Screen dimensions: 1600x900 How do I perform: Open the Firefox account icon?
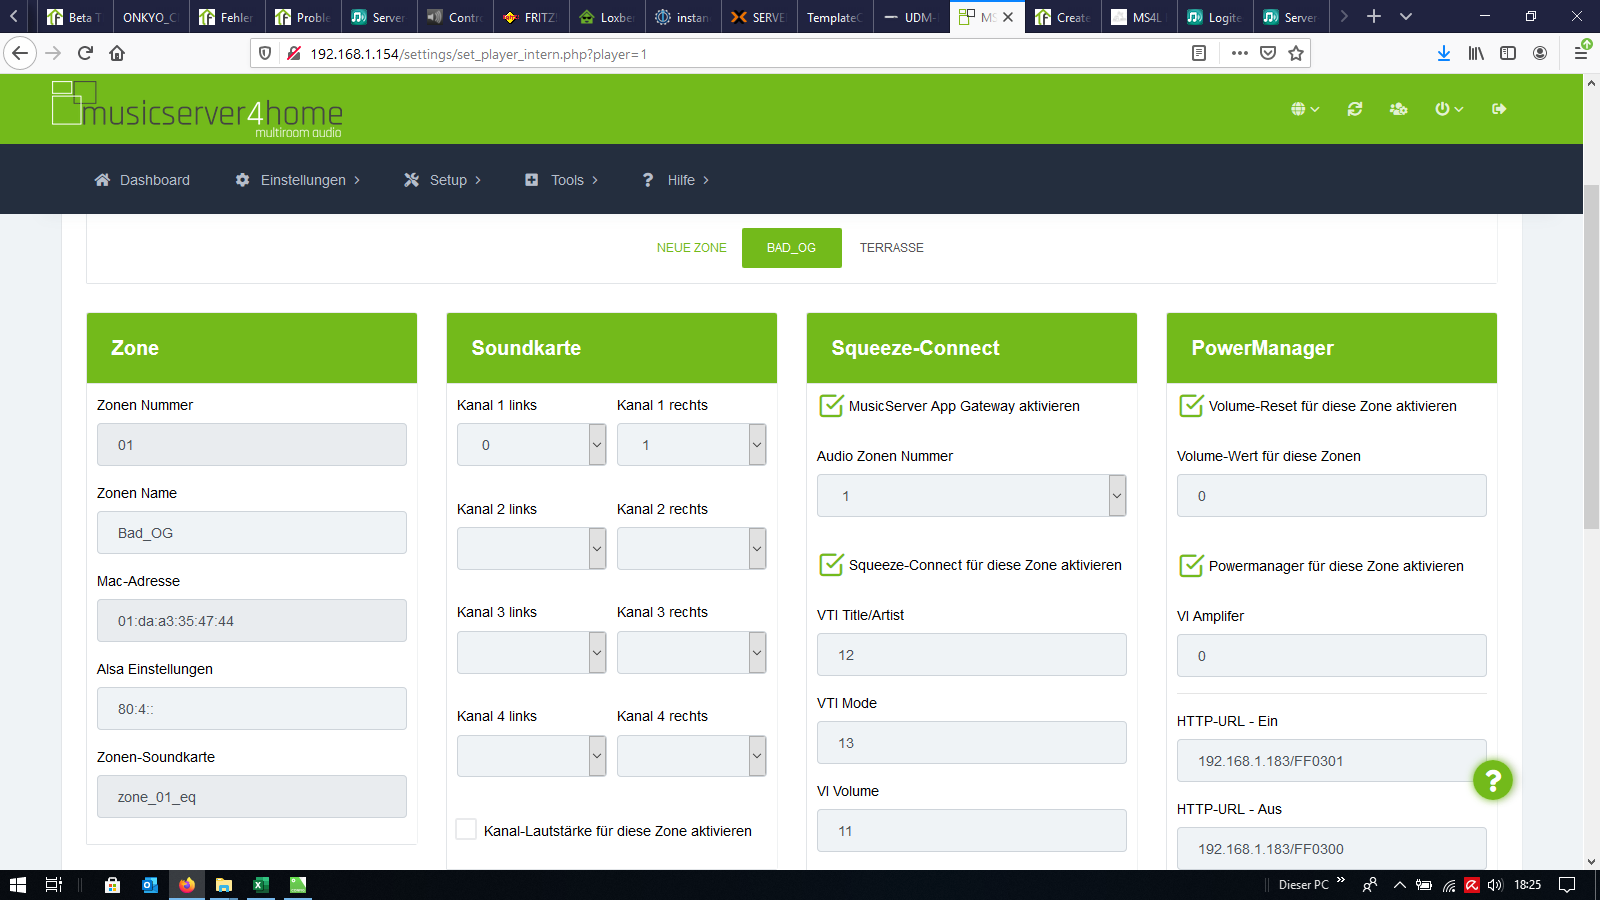pyautogui.click(x=1540, y=53)
